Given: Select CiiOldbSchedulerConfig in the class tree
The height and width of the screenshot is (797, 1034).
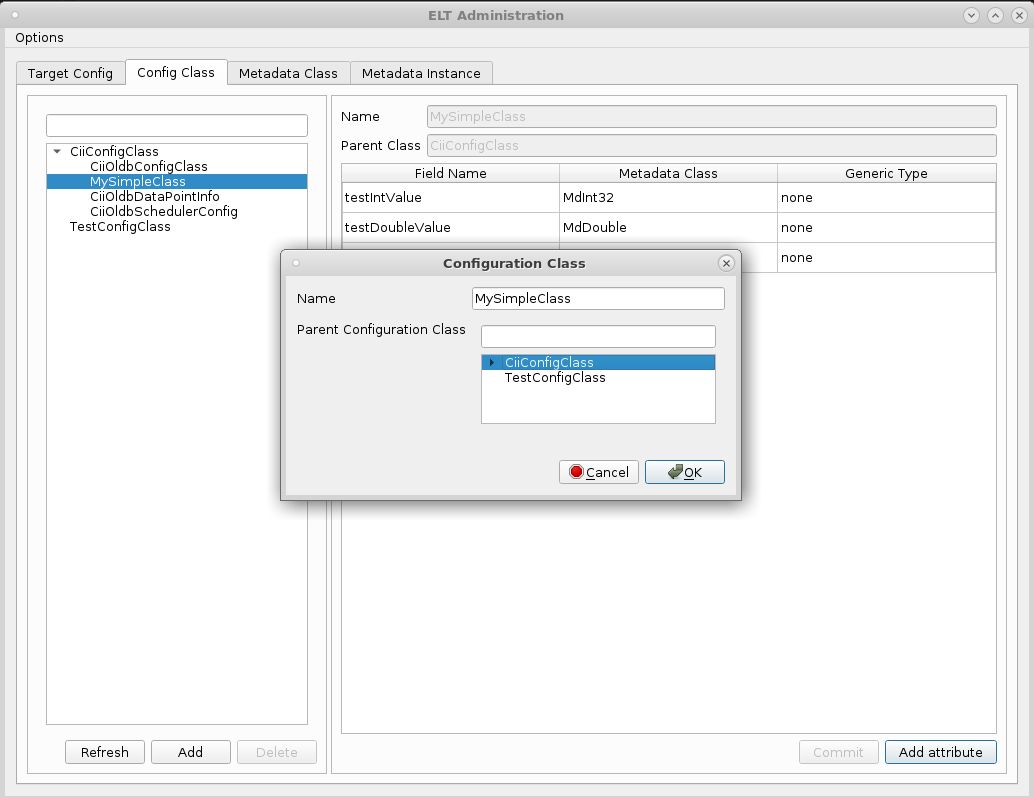Looking at the screenshot, I should pos(163,212).
